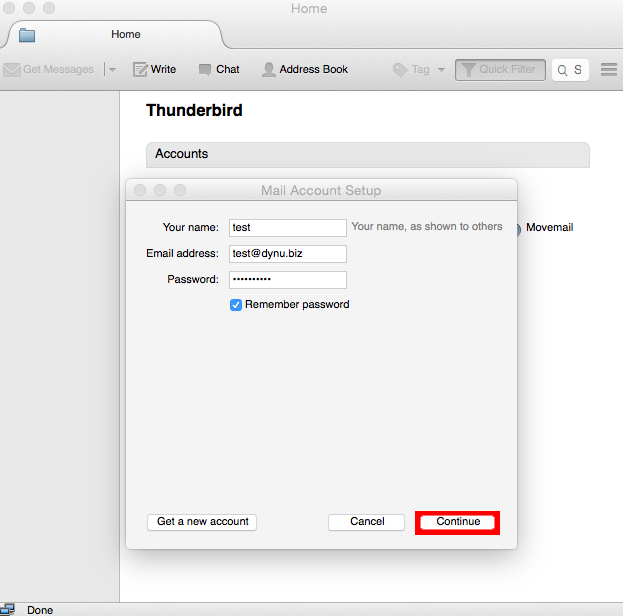Click the folder icon in Home tab
This screenshot has height=616, width=623.
click(x=27, y=35)
